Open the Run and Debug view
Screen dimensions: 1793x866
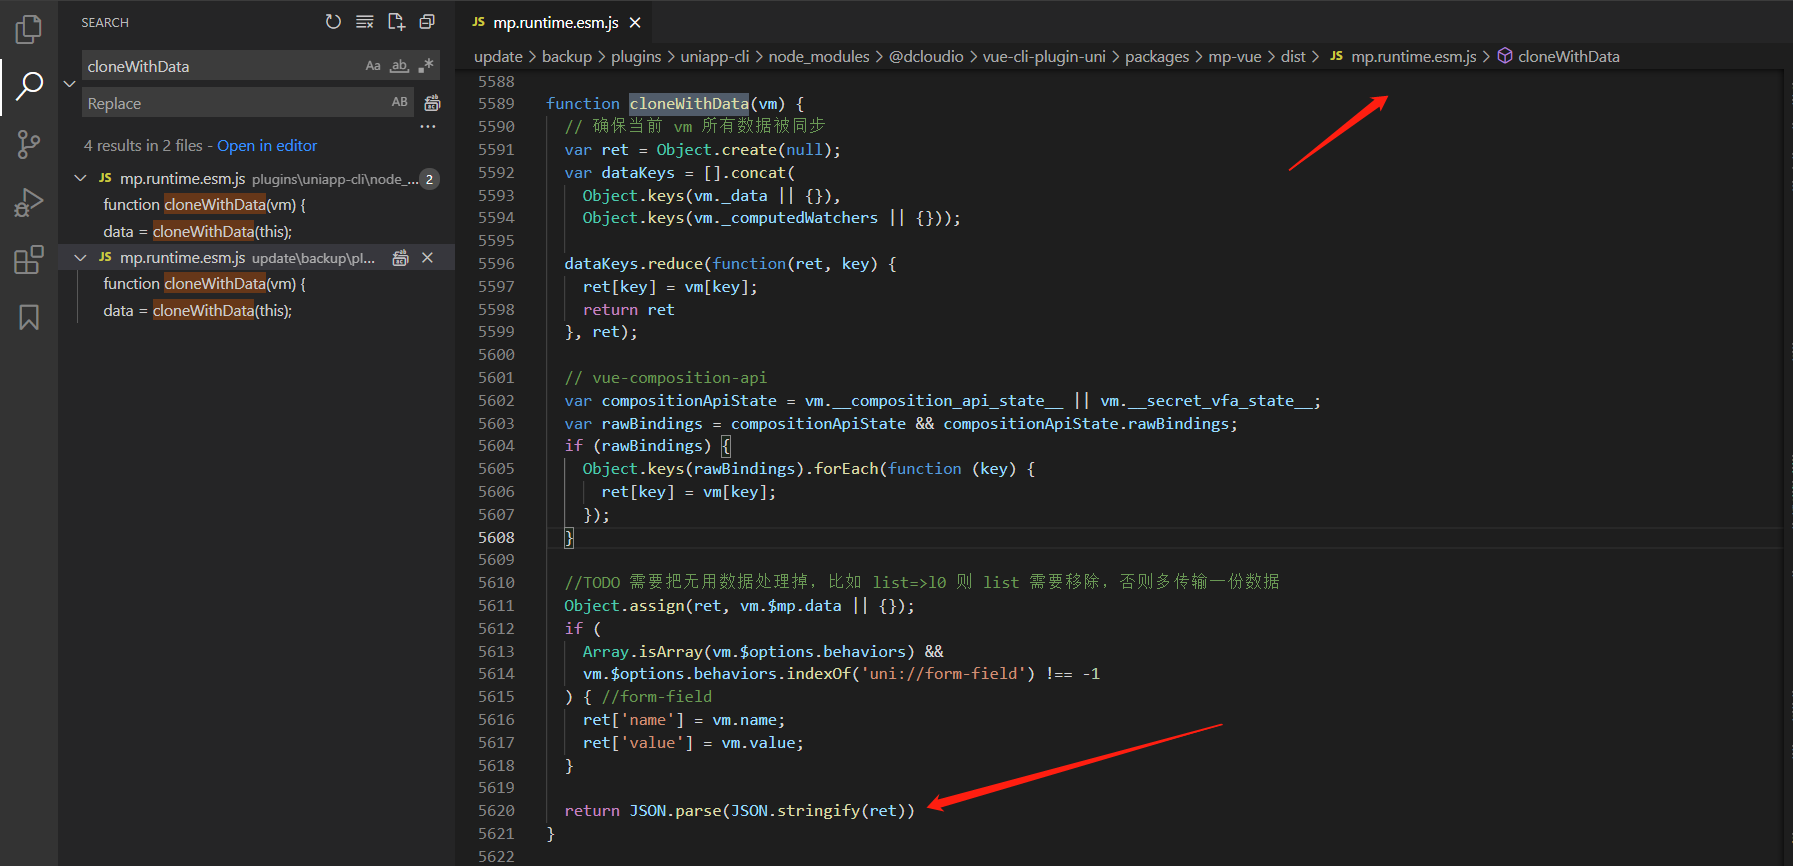[29, 203]
